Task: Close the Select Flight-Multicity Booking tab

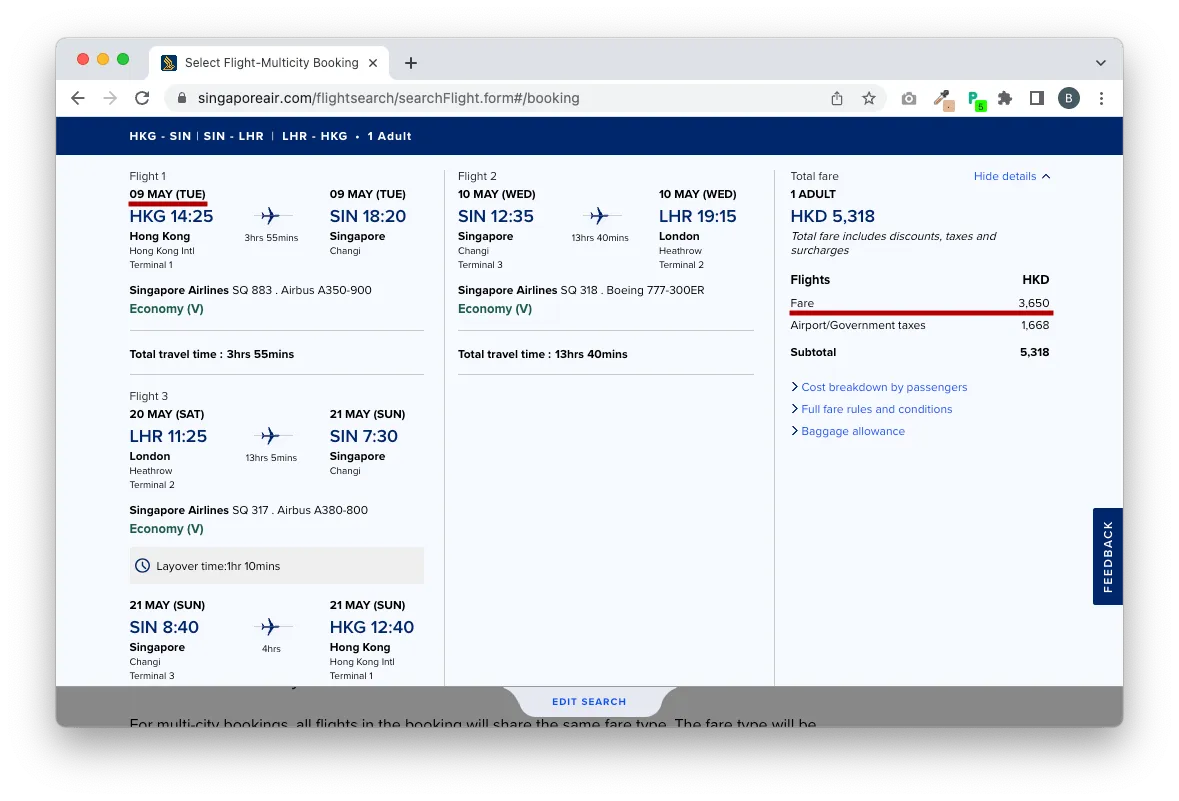Action: point(373,63)
